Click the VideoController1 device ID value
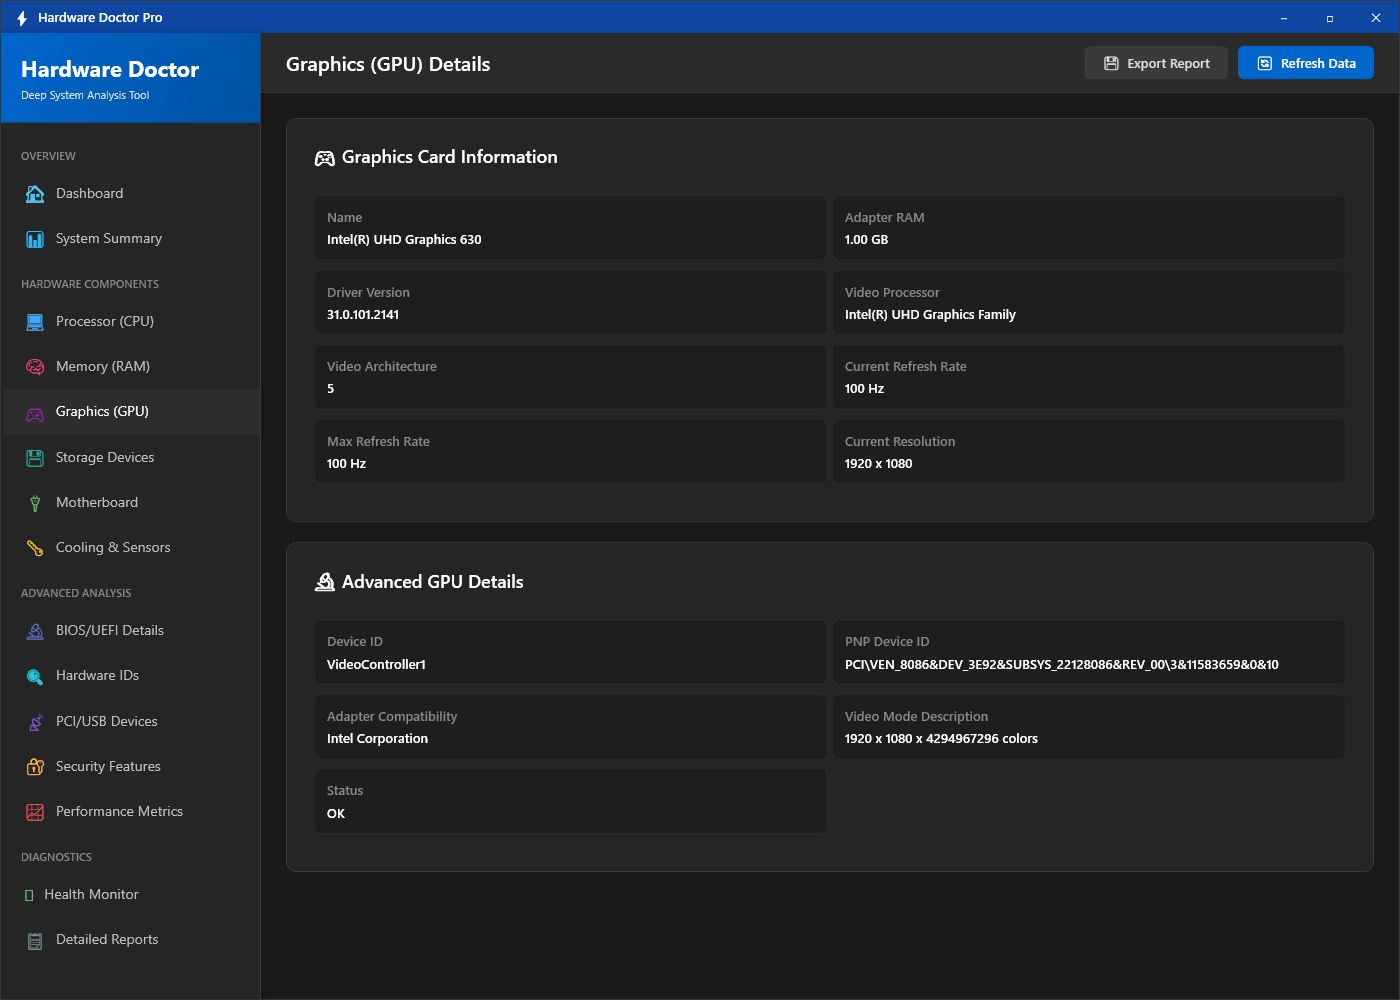 coord(376,665)
